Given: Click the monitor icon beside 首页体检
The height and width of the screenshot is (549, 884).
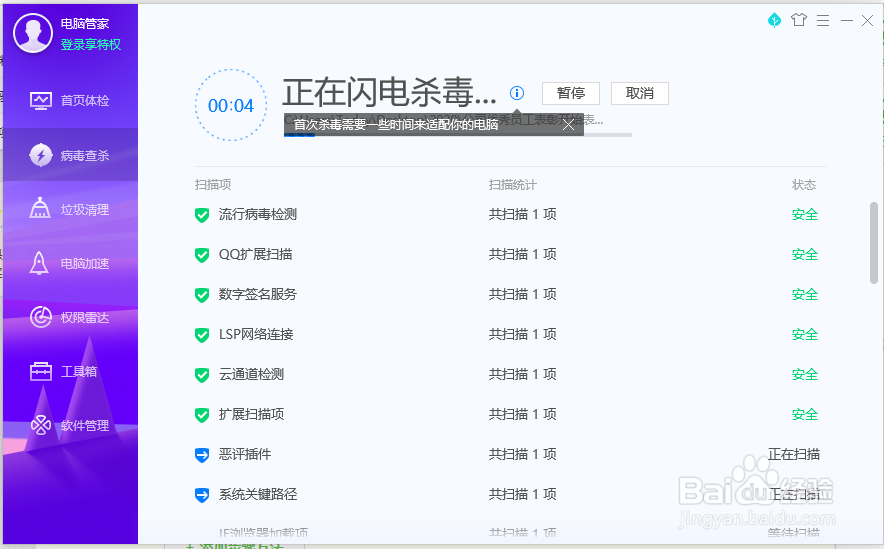Looking at the screenshot, I should click(x=41, y=101).
